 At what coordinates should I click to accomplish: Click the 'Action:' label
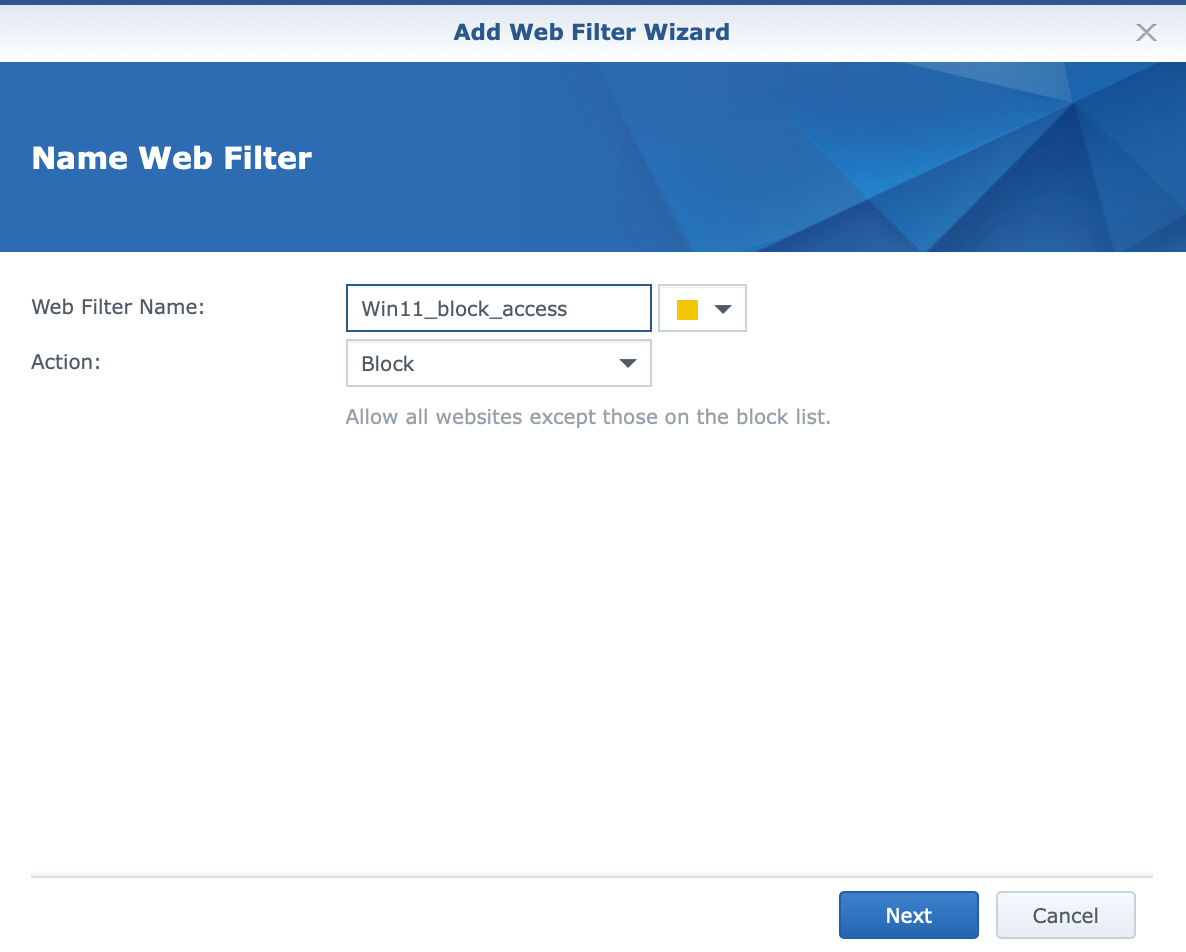tap(66, 362)
